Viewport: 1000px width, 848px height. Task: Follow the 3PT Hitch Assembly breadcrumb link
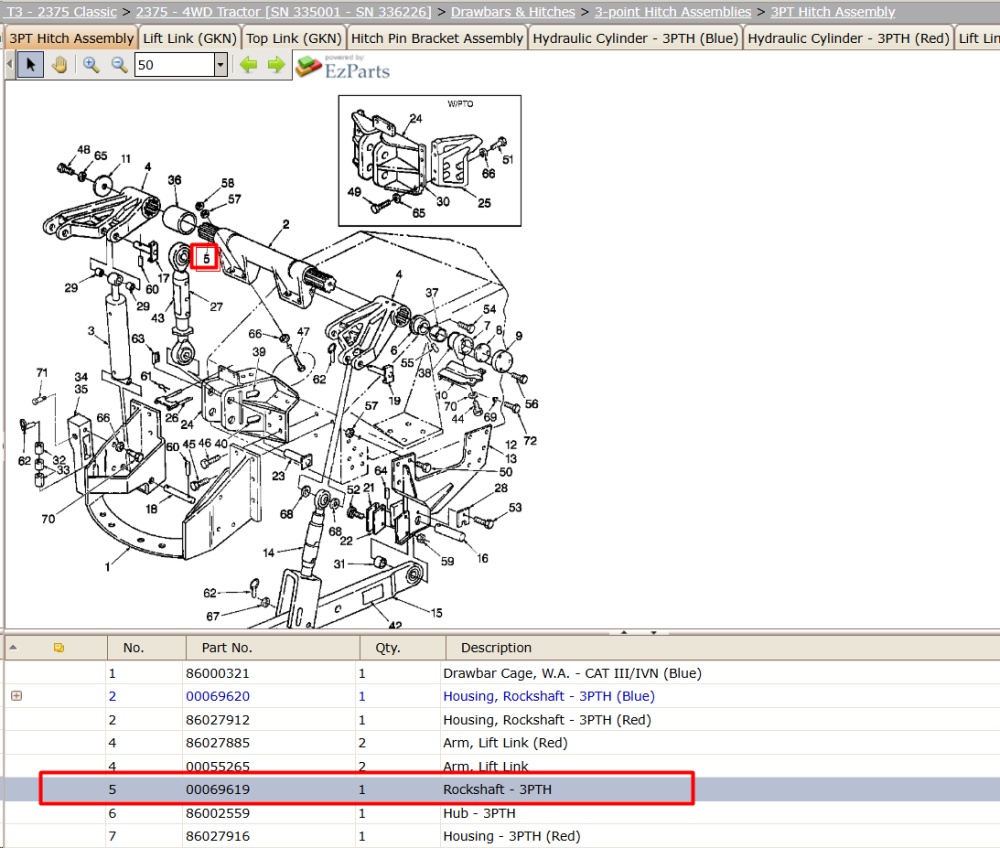pyautogui.click(x=833, y=11)
